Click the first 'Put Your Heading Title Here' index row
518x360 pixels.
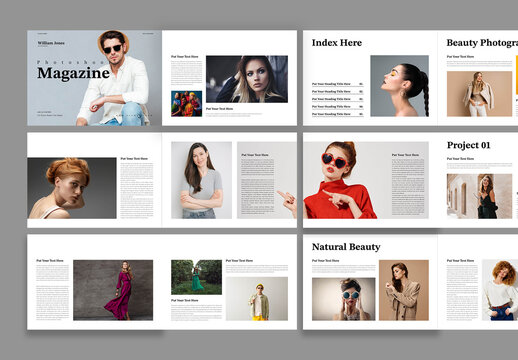[x=337, y=84]
